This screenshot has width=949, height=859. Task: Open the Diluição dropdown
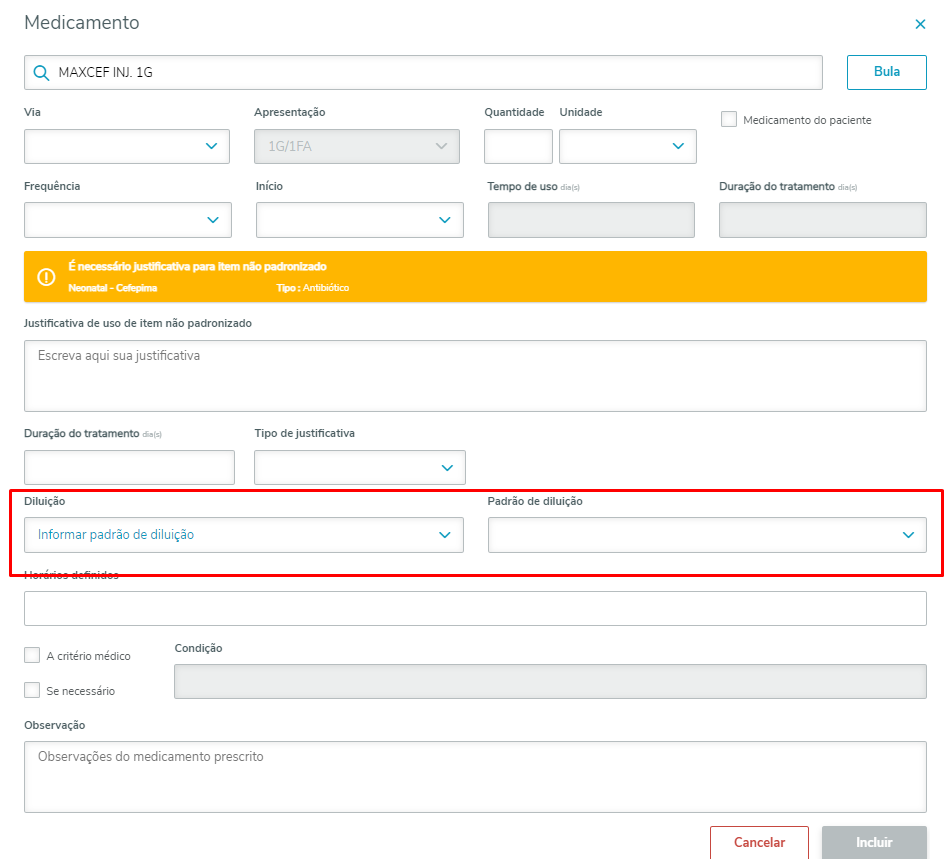click(x=244, y=535)
